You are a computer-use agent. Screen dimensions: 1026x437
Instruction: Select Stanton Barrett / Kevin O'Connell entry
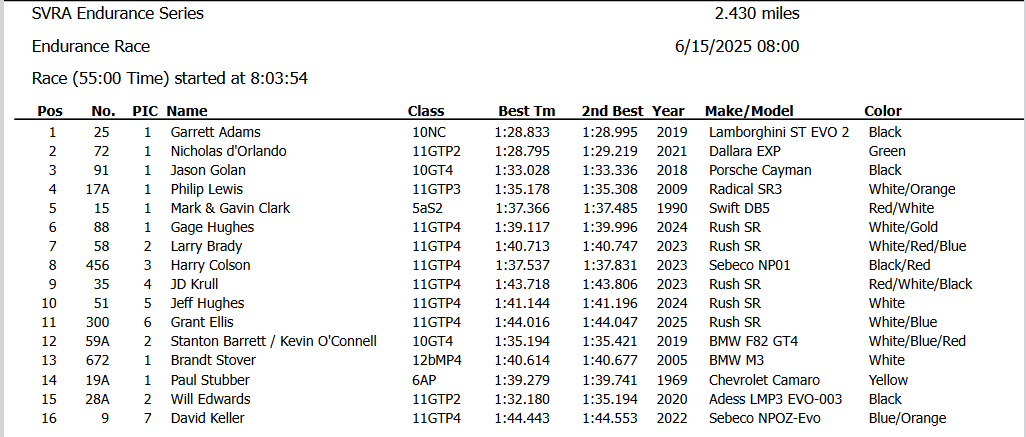click(274, 341)
